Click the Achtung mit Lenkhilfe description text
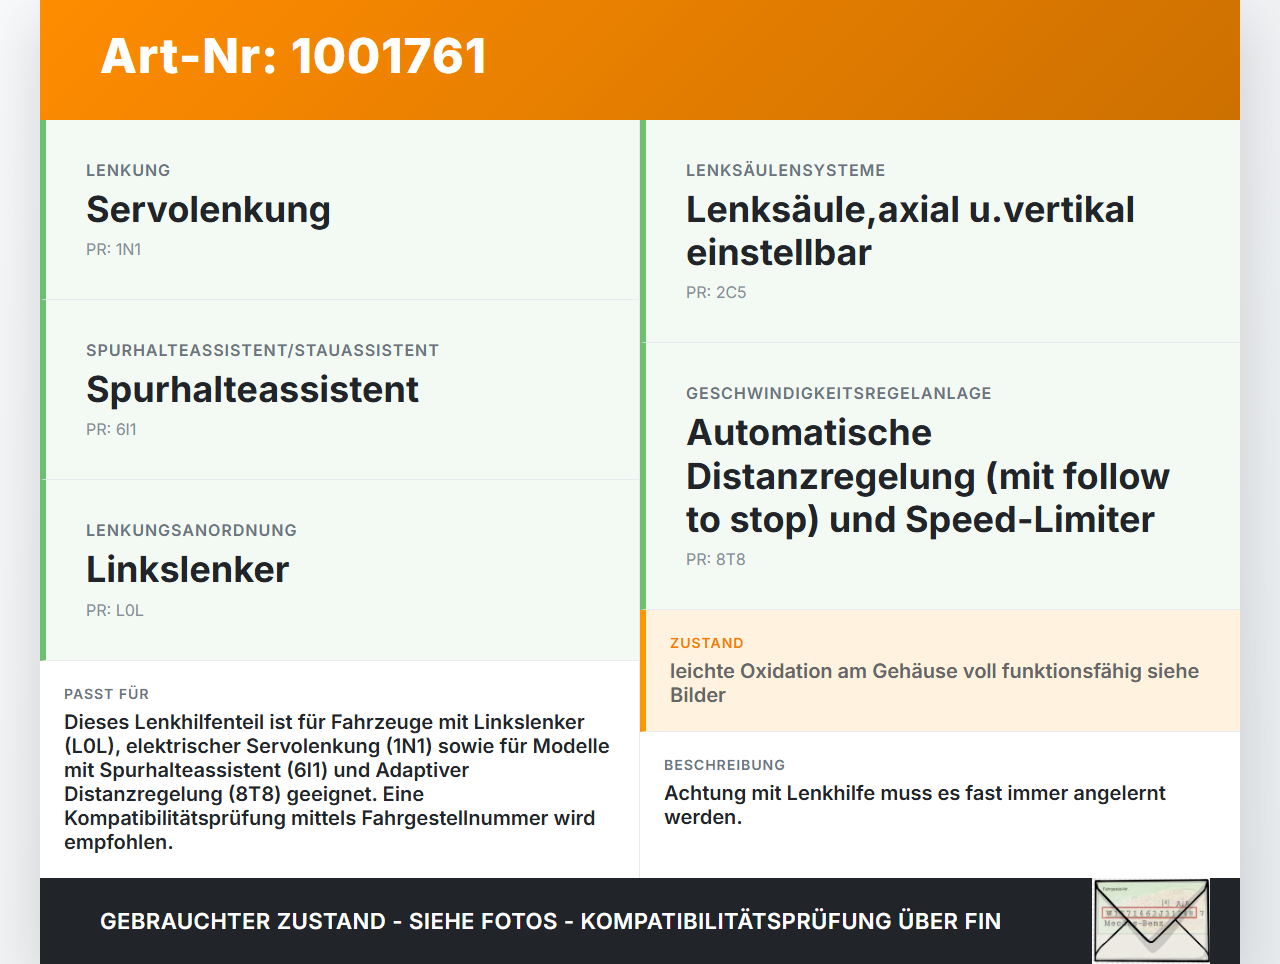Viewport: 1280px width, 964px height. pos(914,805)
